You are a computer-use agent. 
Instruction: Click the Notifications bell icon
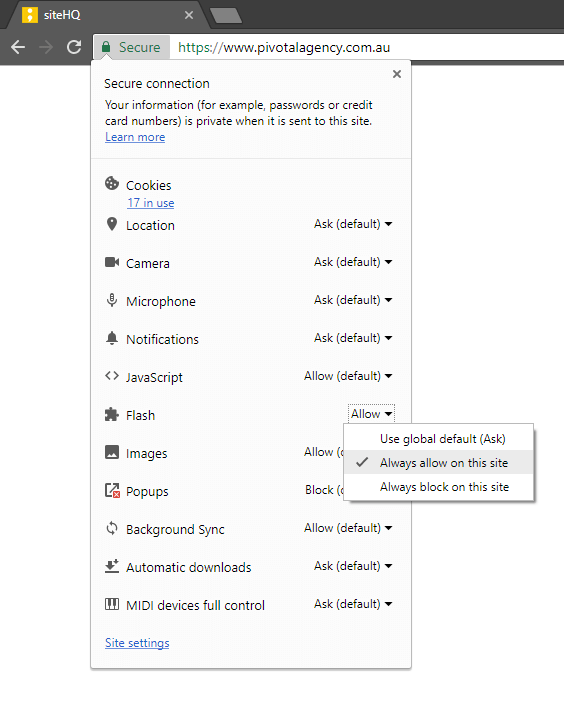112,338
